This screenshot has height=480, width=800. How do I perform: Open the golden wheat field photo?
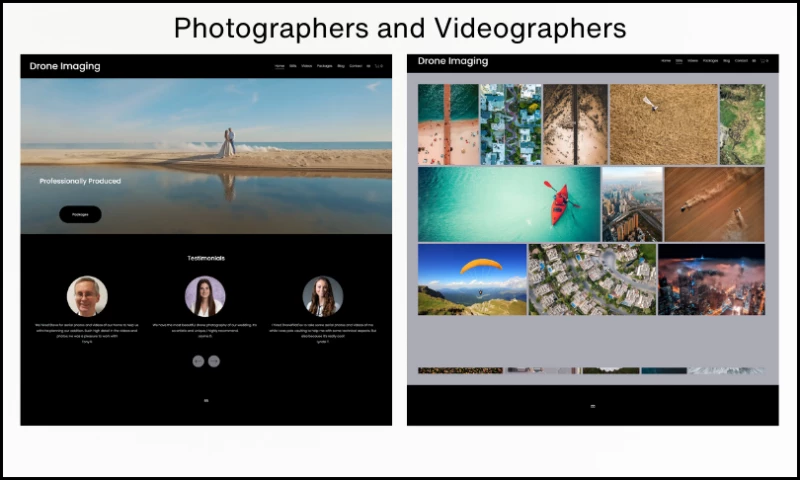click(663, 124)
